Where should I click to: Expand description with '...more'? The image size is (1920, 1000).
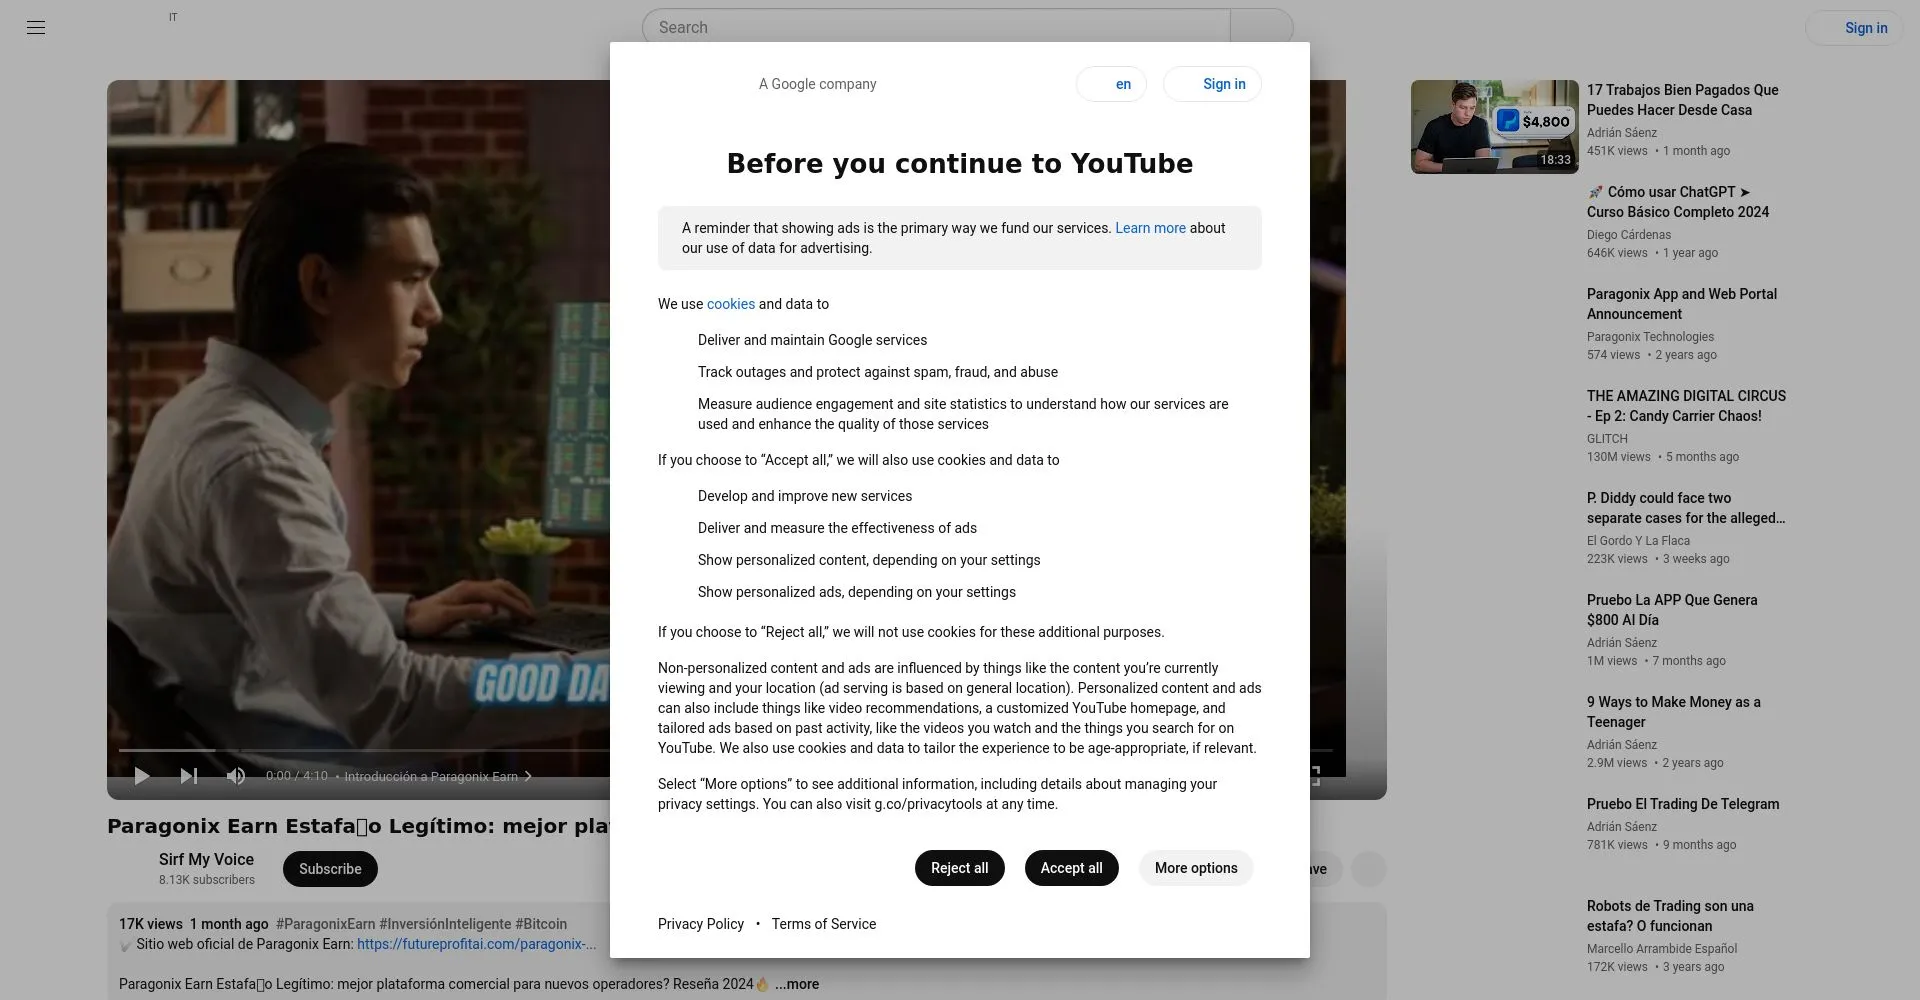(797, 984)
